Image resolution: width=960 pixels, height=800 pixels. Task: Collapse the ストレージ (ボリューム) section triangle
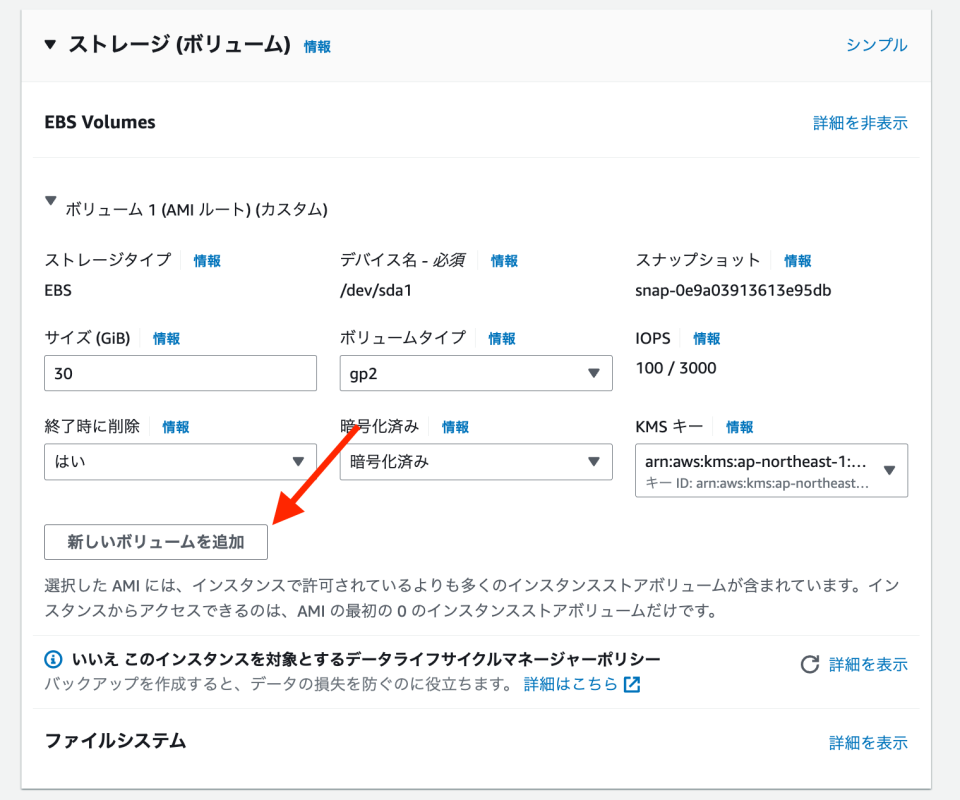(50, 44)
